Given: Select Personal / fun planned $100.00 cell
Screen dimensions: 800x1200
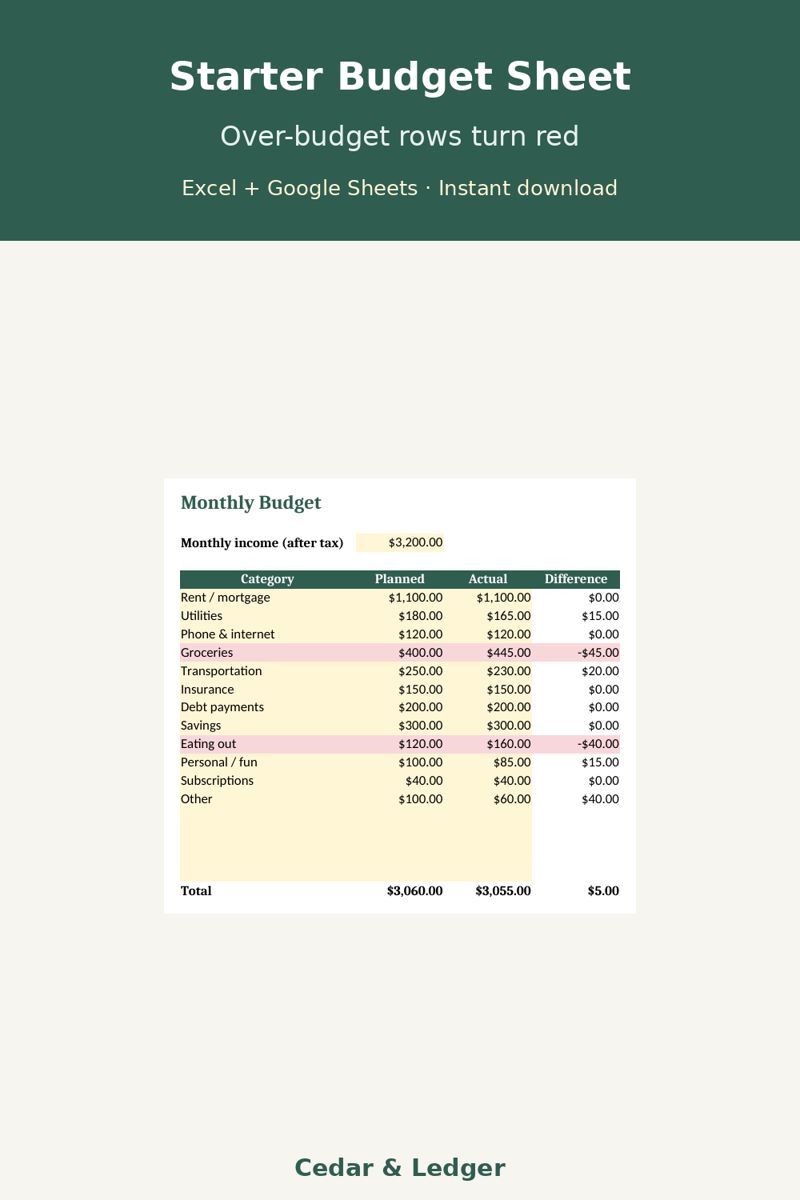Looking at the screenshot, I should click(400, 762).
